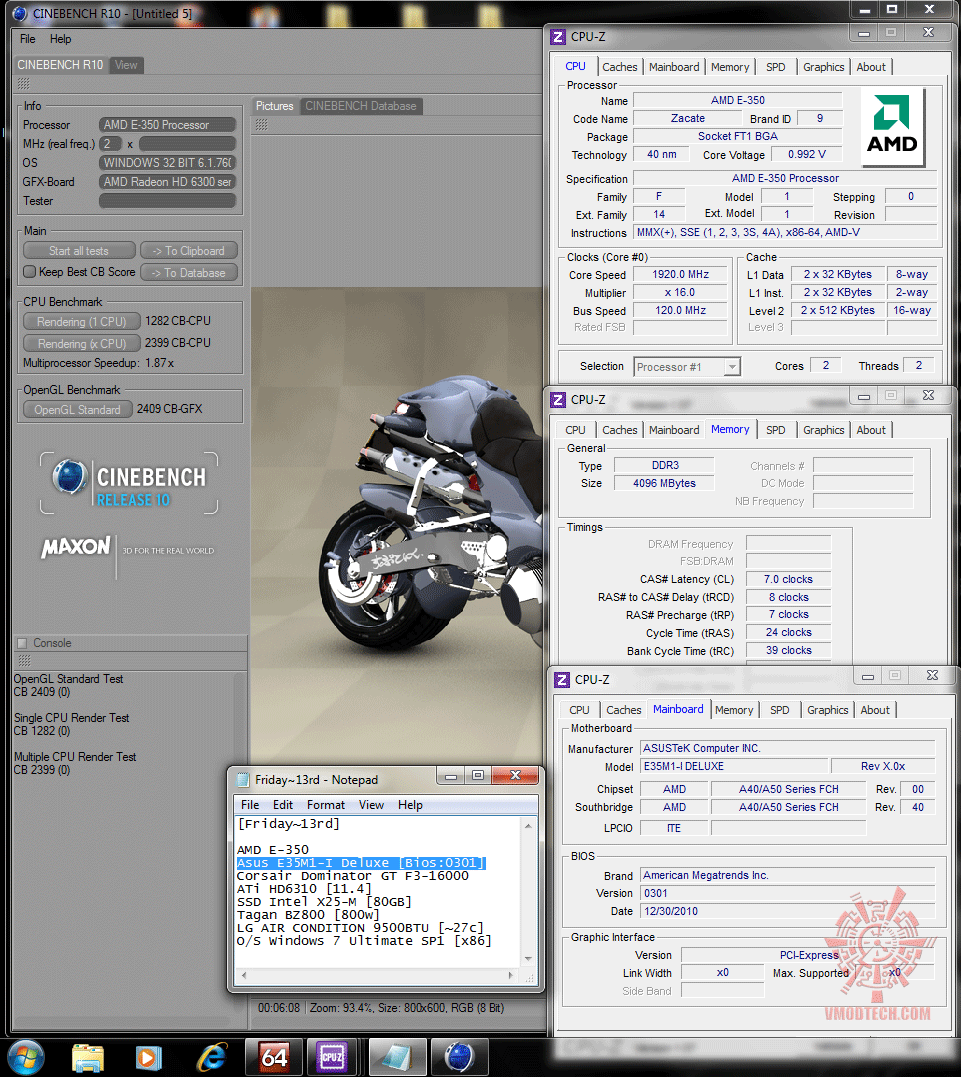Open Windows Explorer from the taskbar
961x1077 pixels.
click(x=88, y=1058)
